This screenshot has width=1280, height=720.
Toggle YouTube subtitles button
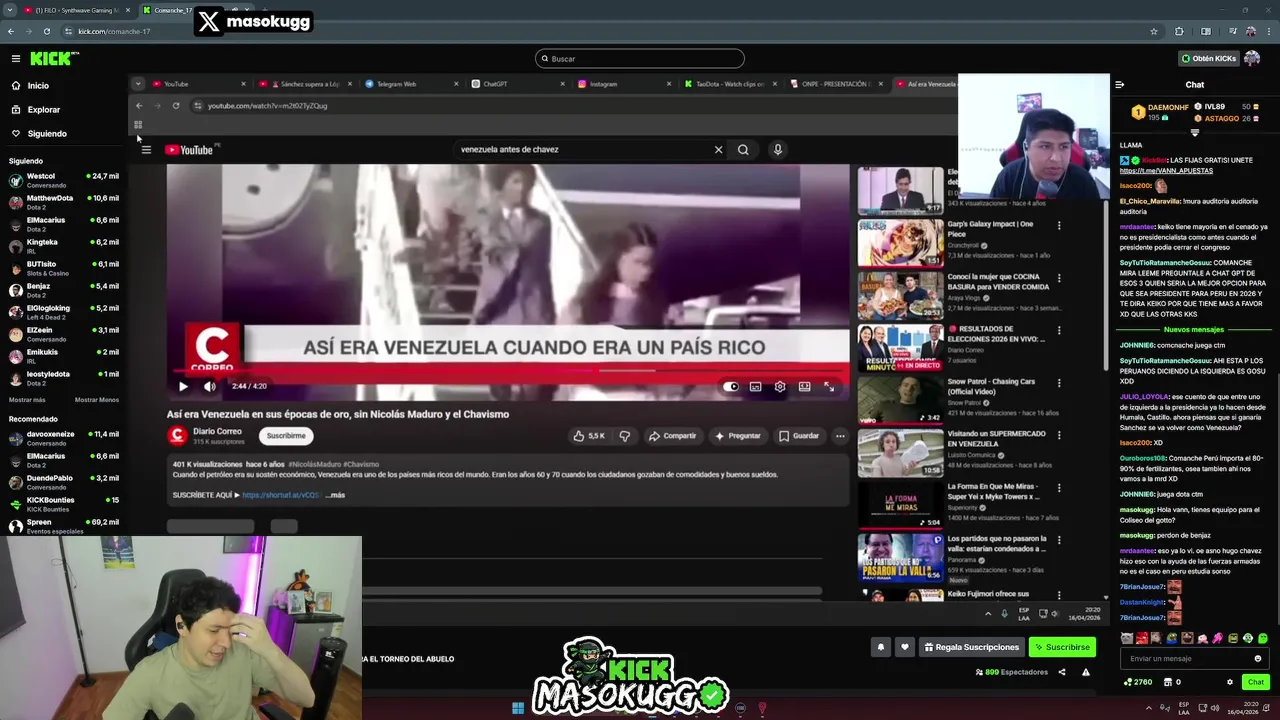755,386
